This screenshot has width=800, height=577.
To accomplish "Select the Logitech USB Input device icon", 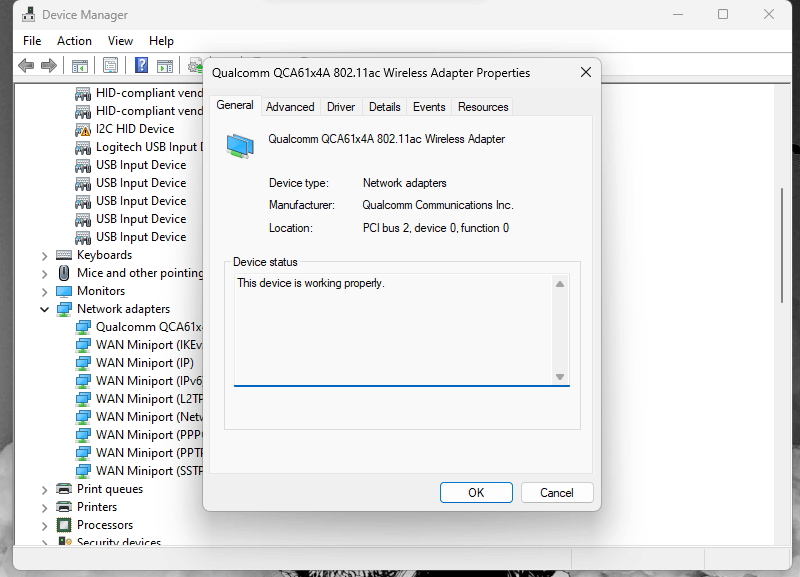I will pyautogui.click(x=83, y=147).
